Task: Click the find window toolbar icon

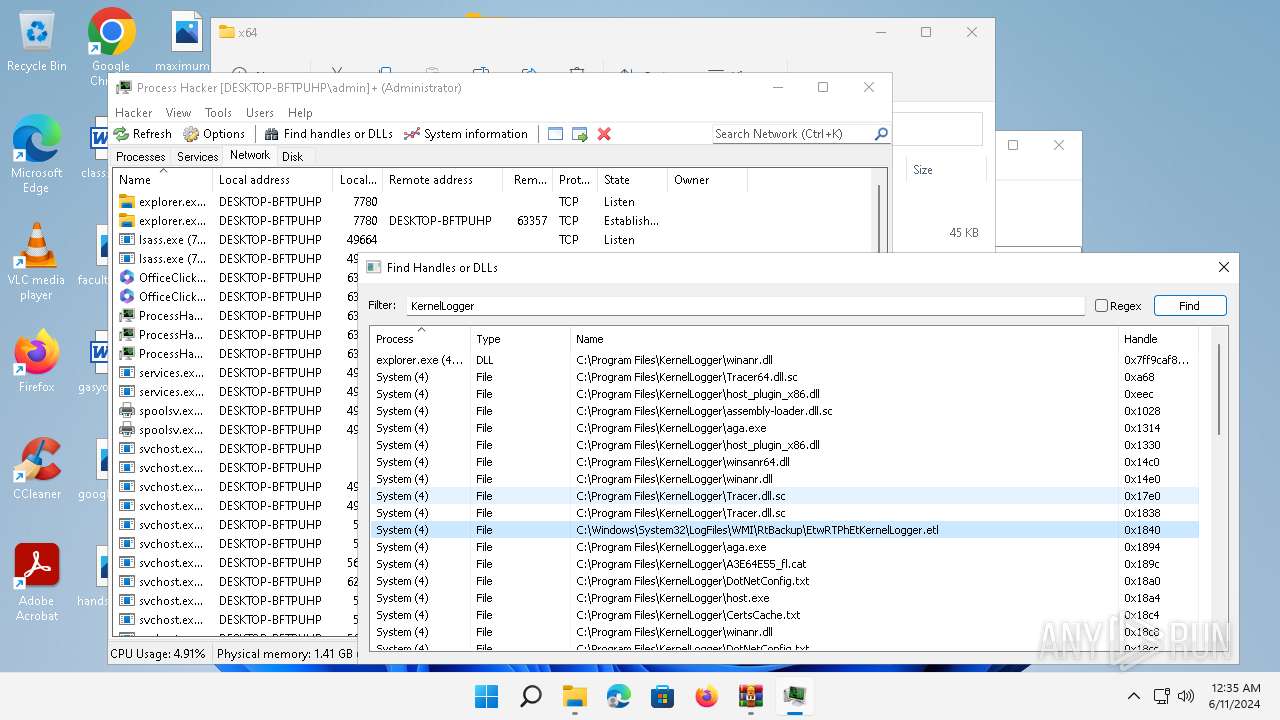Action: point(556,134)
